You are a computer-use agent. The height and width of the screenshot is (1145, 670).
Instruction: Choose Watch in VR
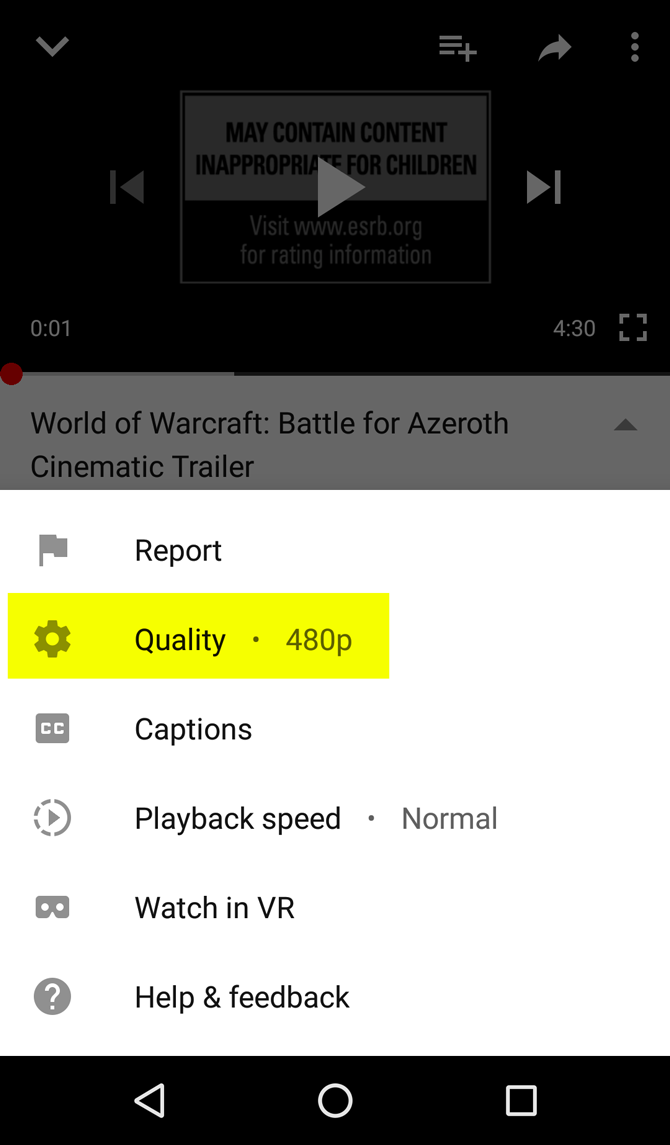click(214, 908)
